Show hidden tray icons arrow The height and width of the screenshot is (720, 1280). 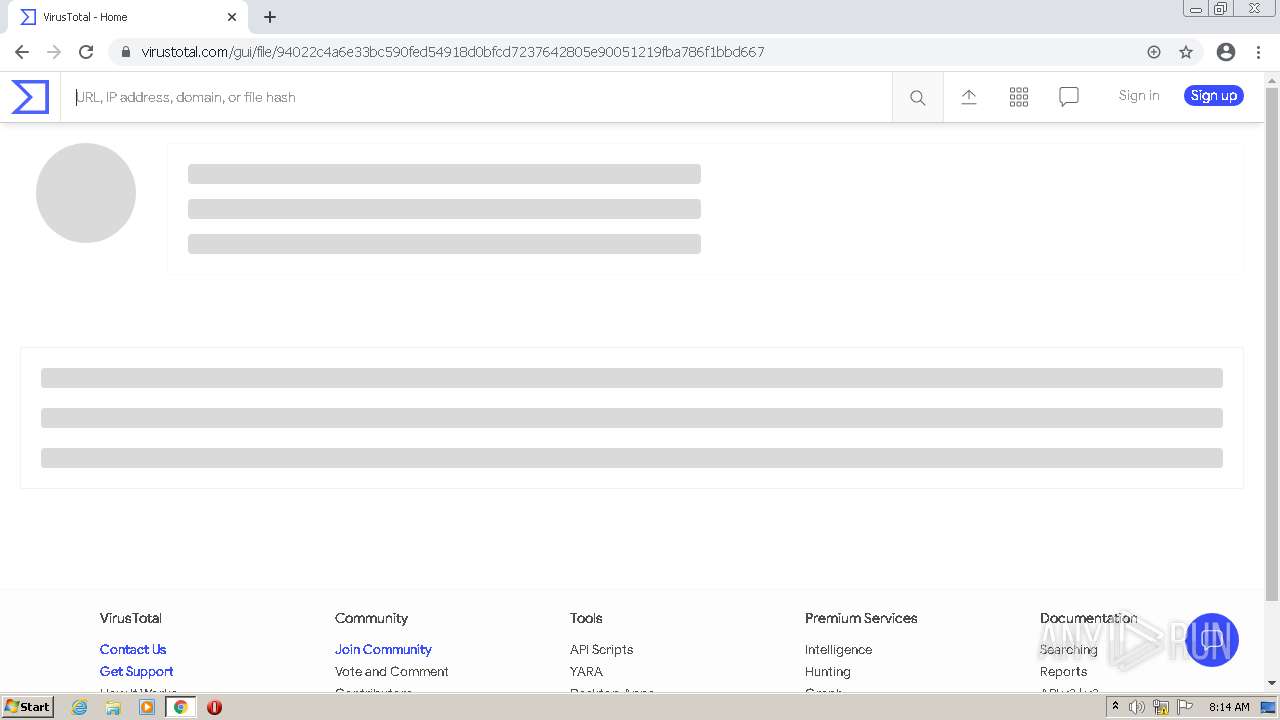(1115, 707)
